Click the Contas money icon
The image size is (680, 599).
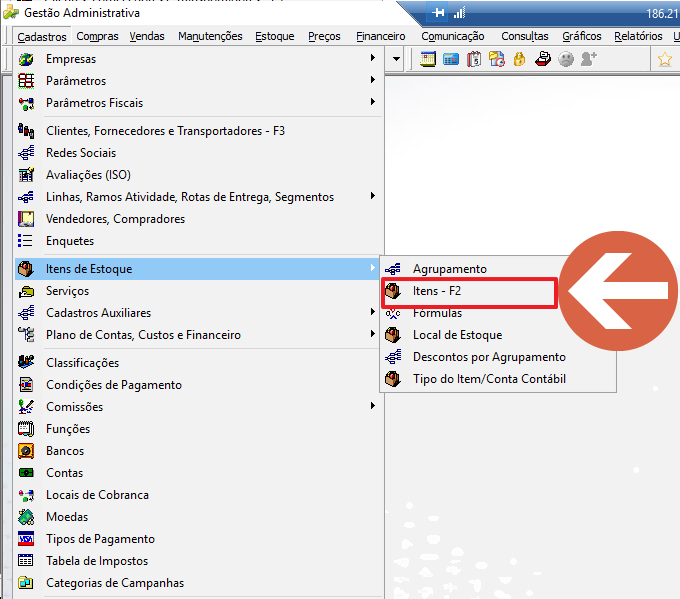26,473
